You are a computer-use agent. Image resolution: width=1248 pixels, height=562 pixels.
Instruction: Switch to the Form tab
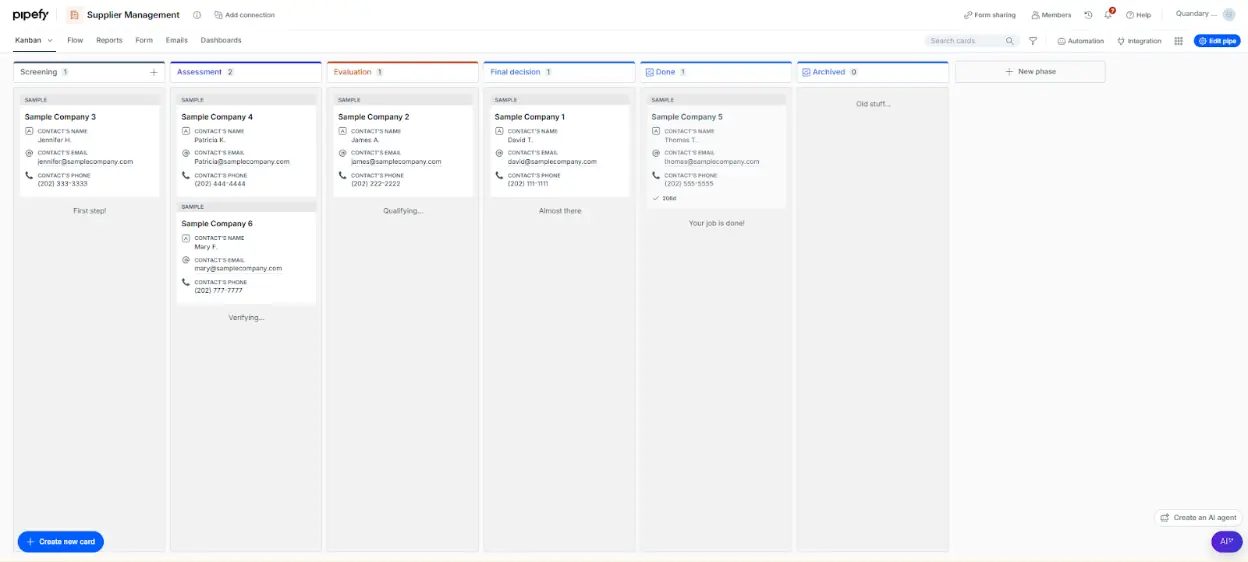tap(144, 40)
